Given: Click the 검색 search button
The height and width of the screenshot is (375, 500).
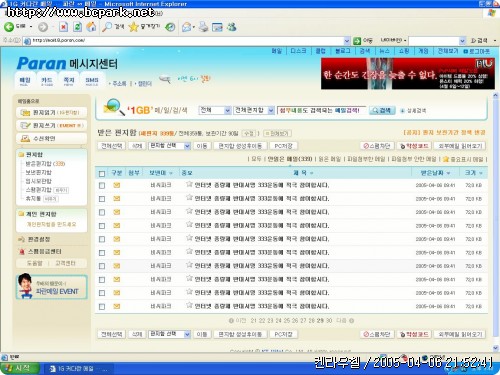Looking at the screenshot, I should point(382,110).
